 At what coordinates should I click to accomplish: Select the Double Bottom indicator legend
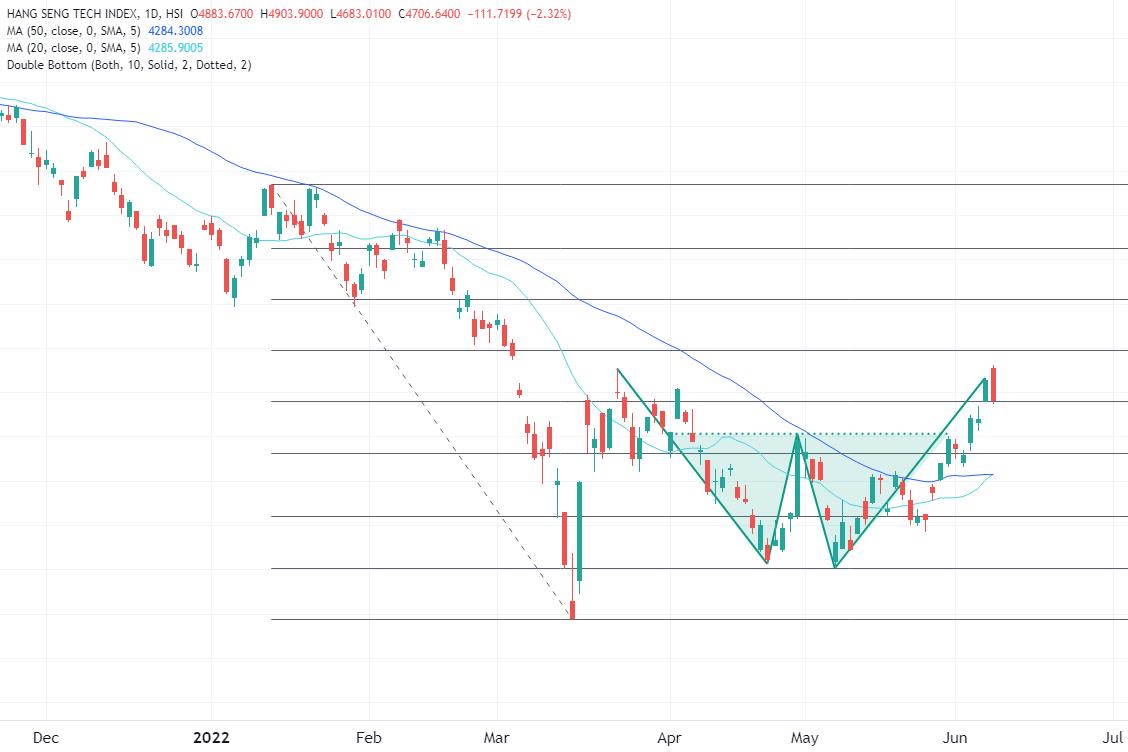coord(129,65)
